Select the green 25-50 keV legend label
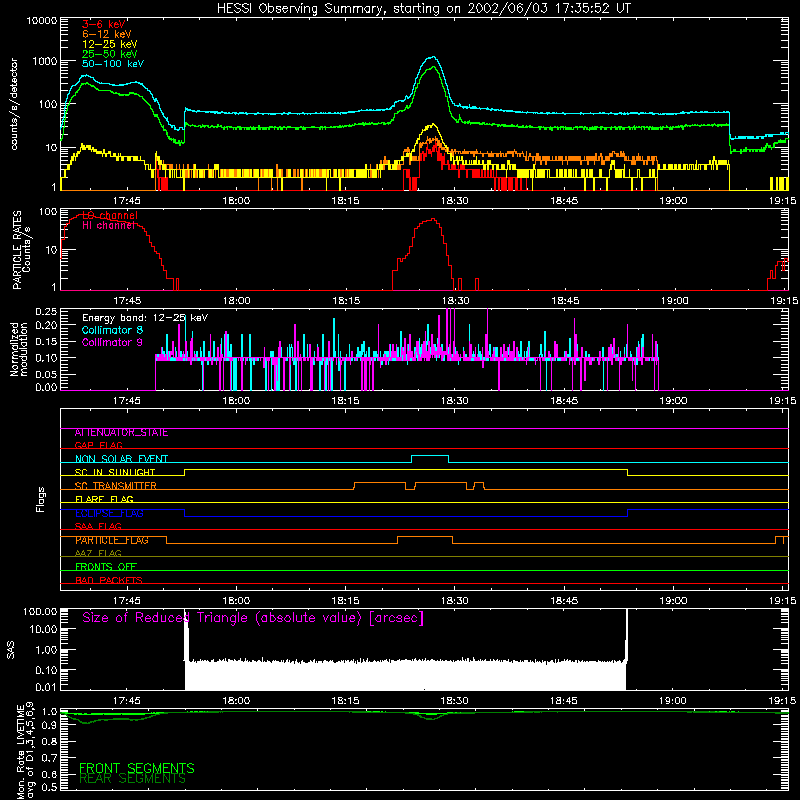 (x=110, y=54)
